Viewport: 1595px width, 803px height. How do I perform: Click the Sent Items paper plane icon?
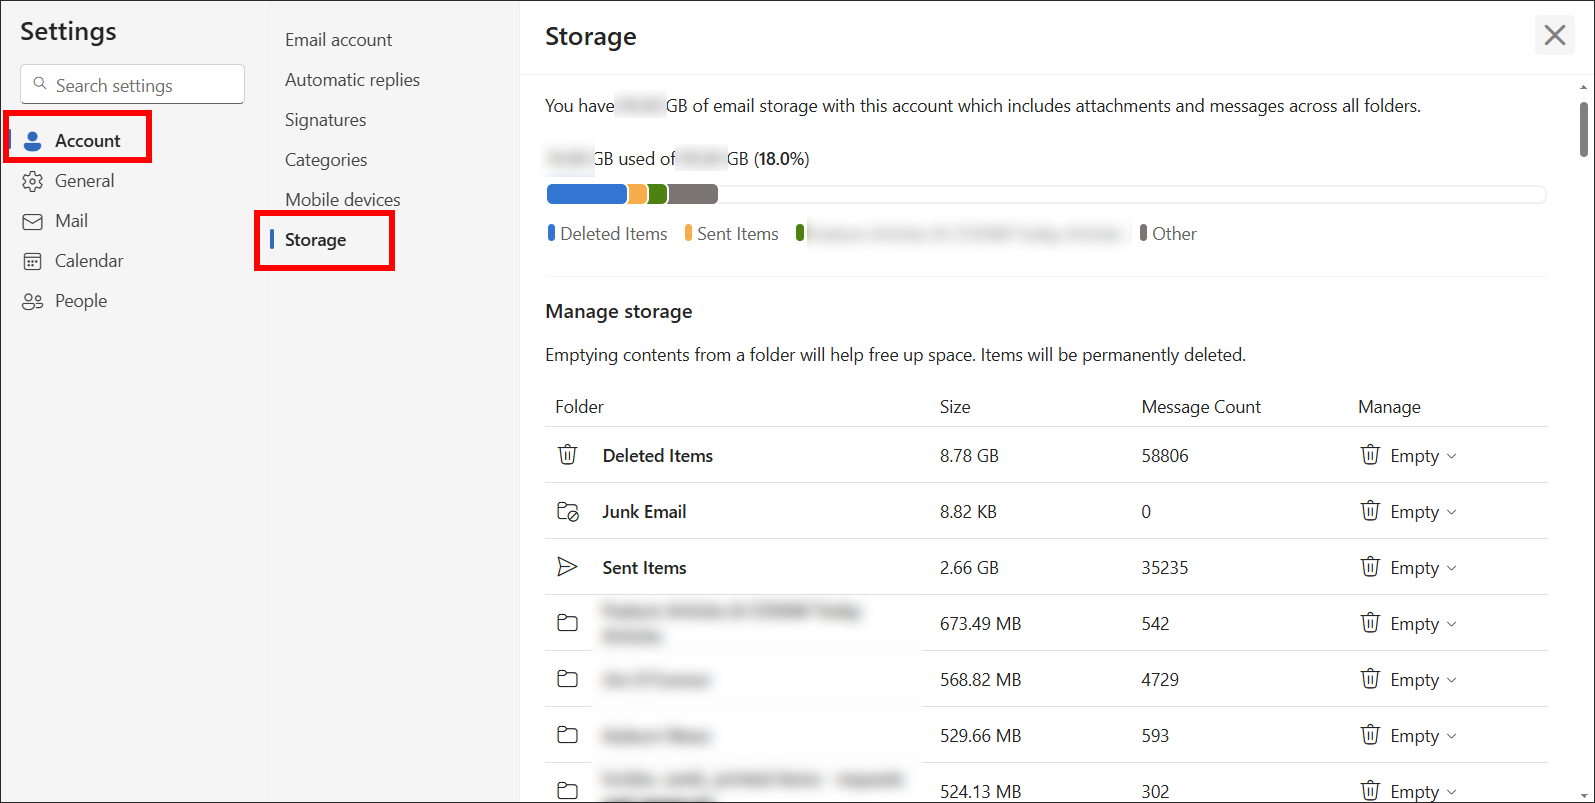567,567
